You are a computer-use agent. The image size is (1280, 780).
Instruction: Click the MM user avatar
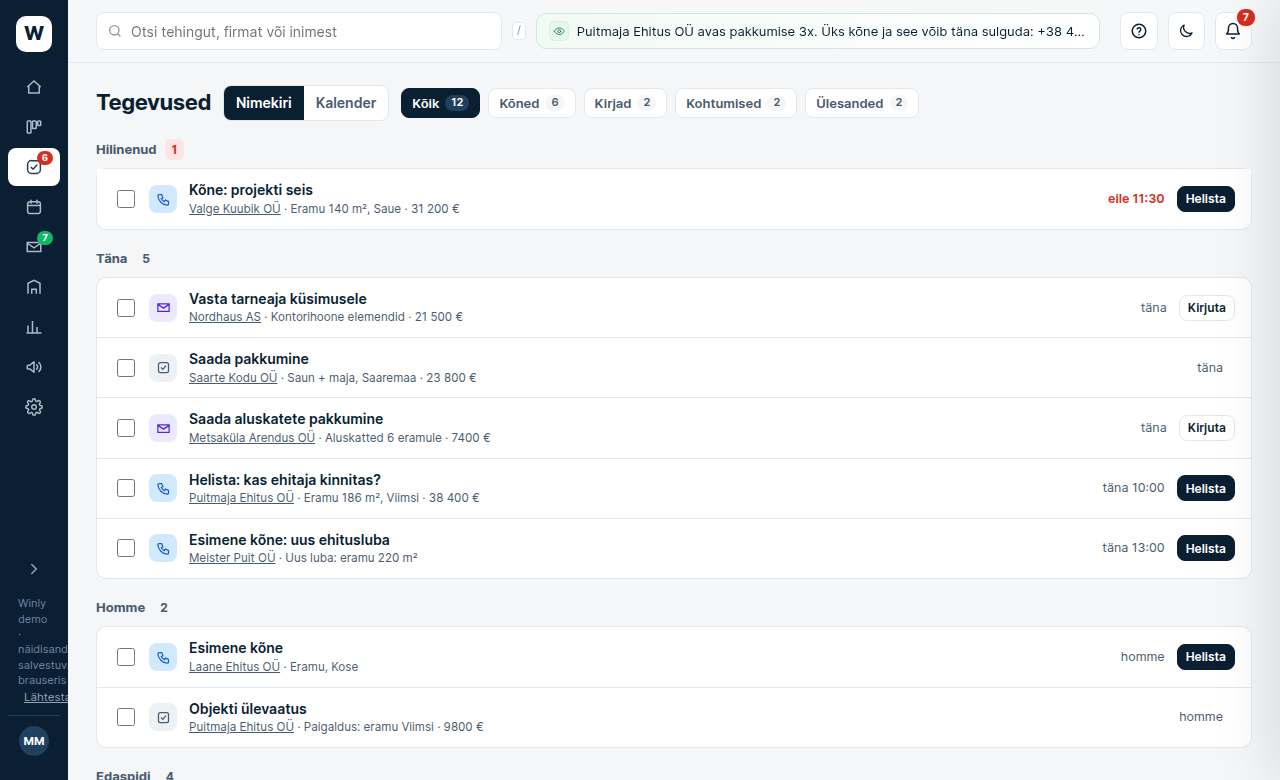pos(34,741)
